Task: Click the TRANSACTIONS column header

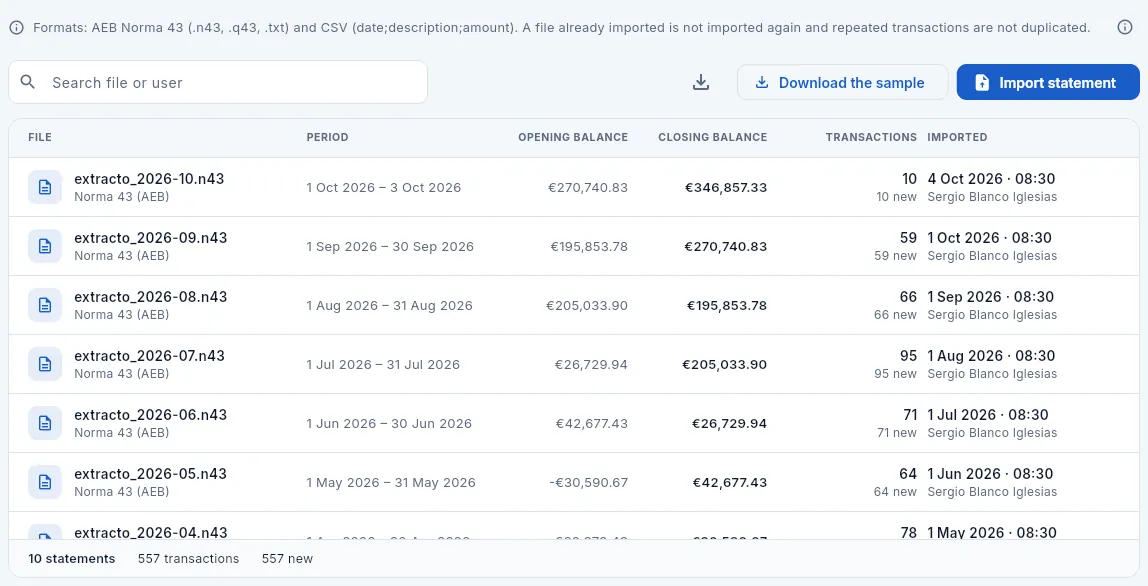Action: (x=871, y=137)
